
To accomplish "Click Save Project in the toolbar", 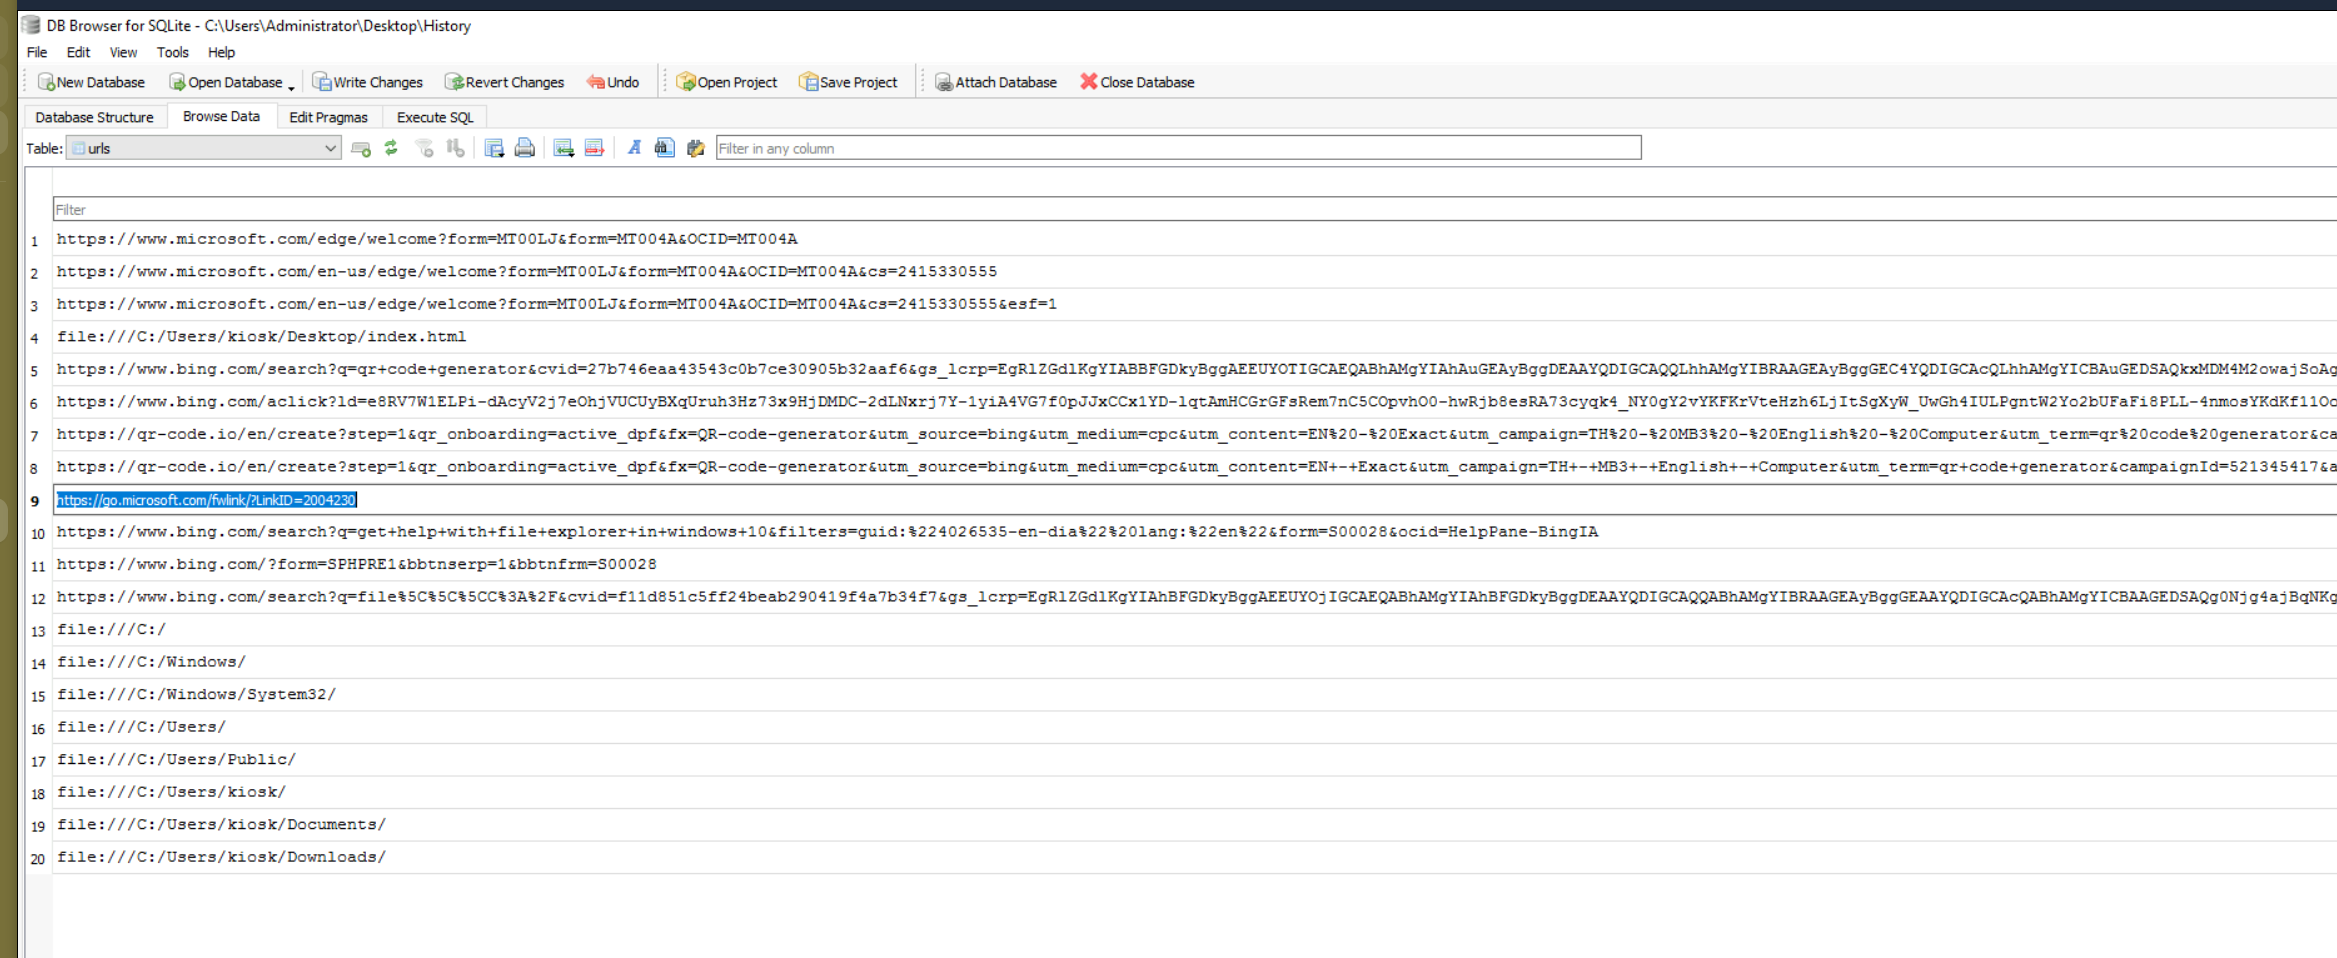I will [848, 82].
